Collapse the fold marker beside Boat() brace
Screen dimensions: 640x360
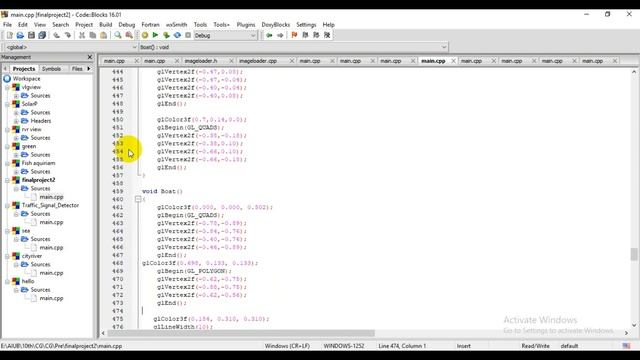pyautogui.click(x=138, y=199)
